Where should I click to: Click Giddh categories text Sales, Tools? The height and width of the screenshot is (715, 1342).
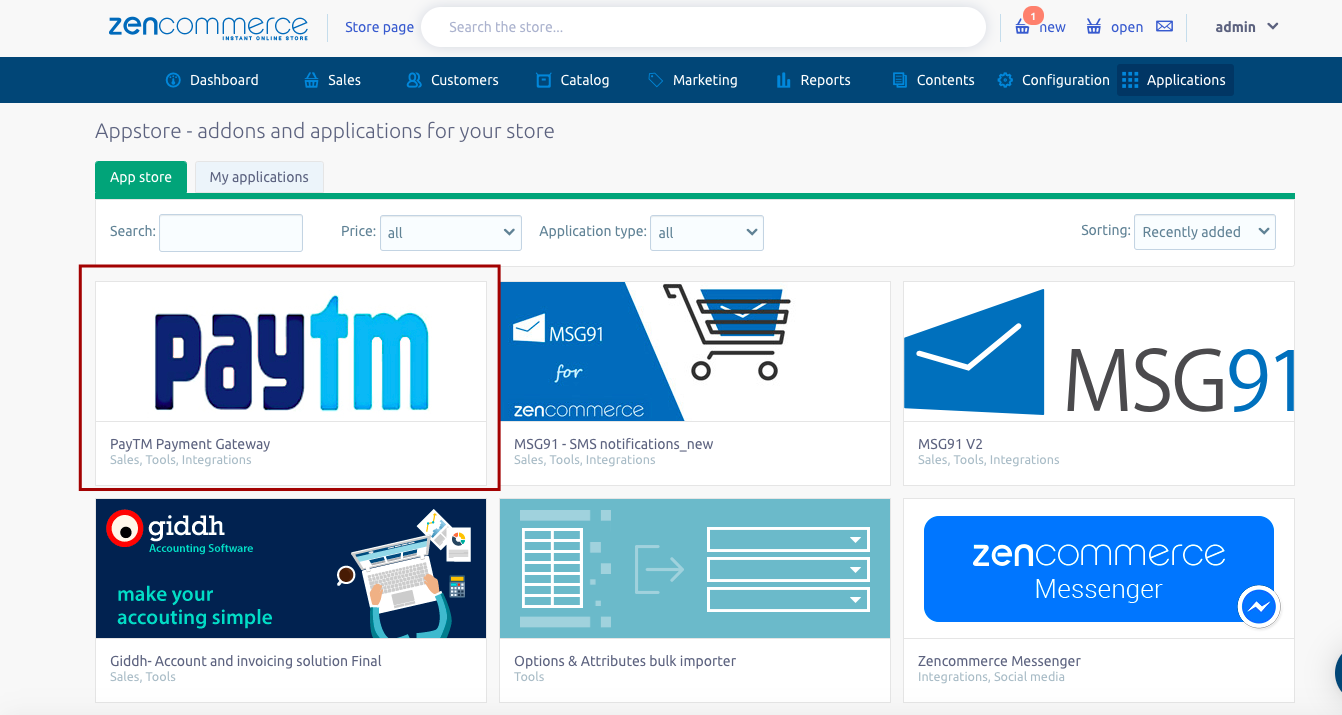pyautogui.click(x=143, y=677)
